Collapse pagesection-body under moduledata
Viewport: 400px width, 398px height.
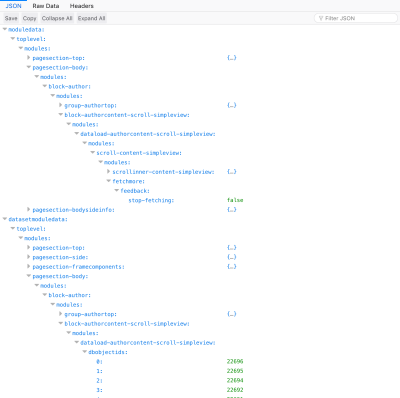coord(29,67)
